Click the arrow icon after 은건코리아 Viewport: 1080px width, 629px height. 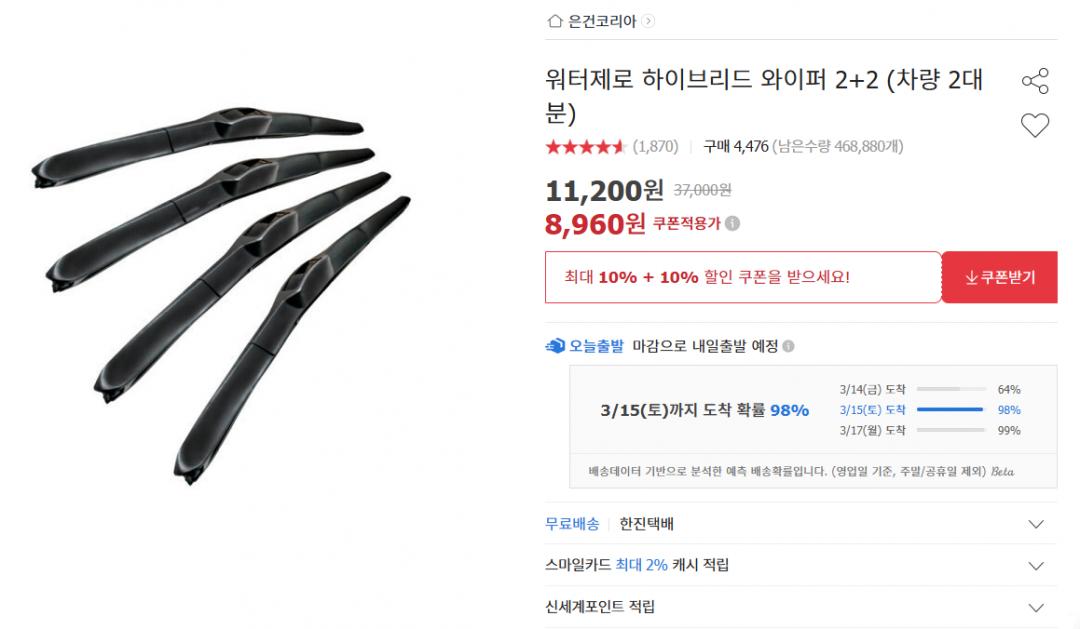point(649,20)
